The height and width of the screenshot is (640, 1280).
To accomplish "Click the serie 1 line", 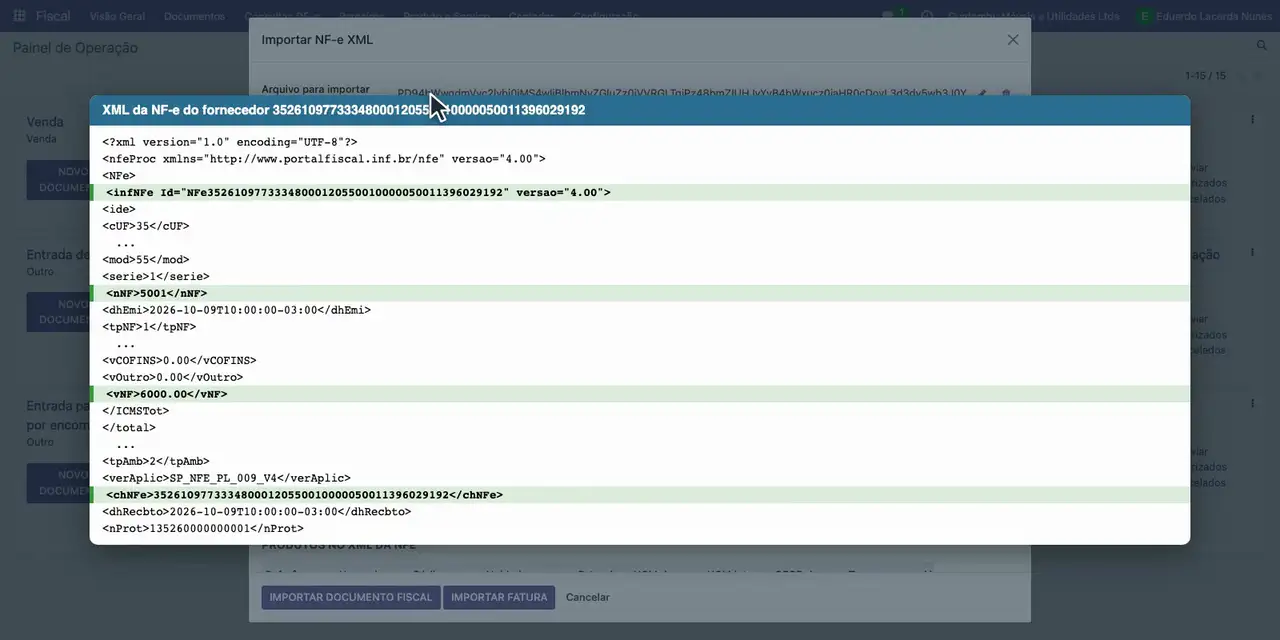I will 155,276.
